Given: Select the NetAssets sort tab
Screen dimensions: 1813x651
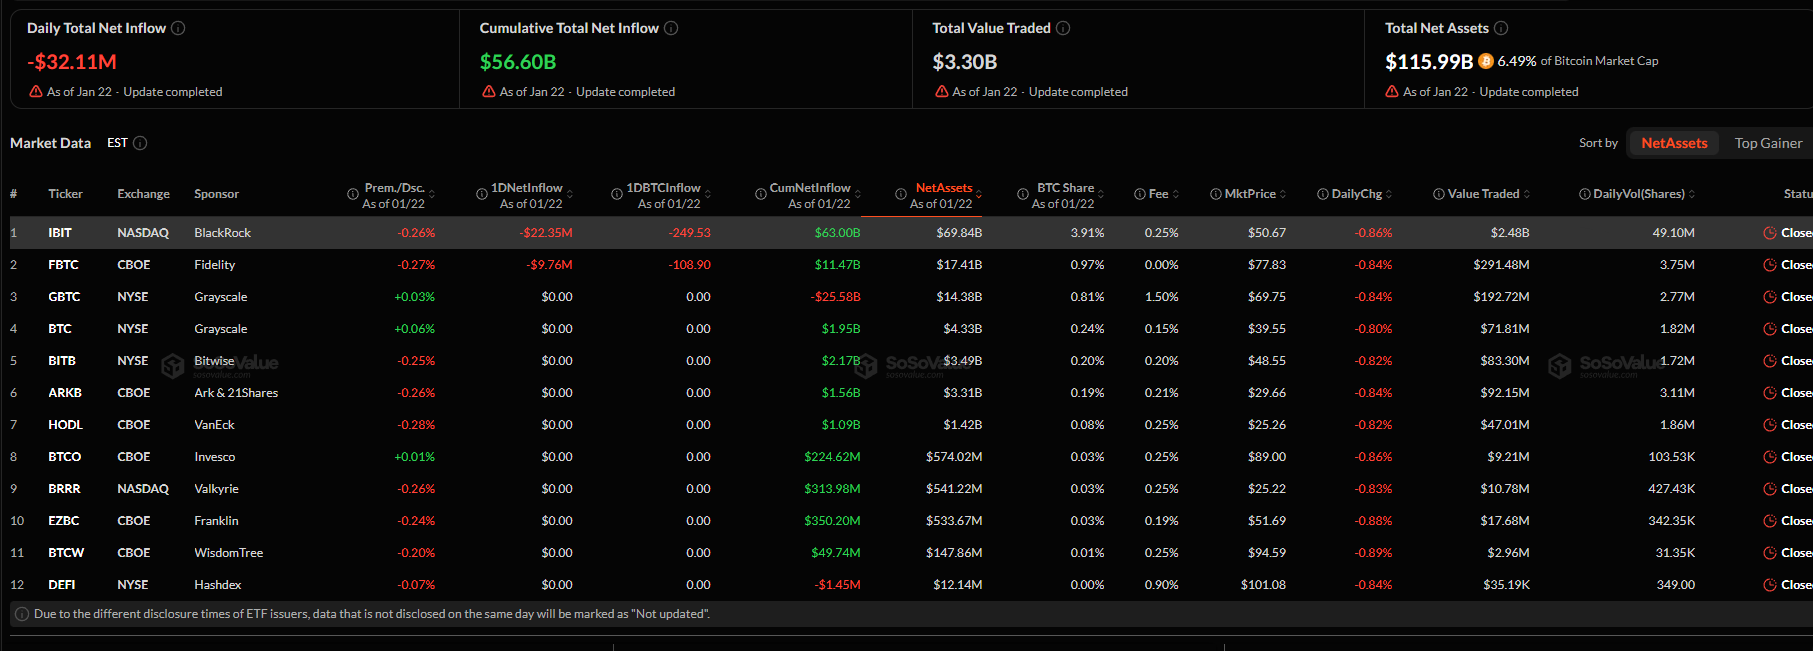Looking at the screenshot, I should click(1674, 143).
